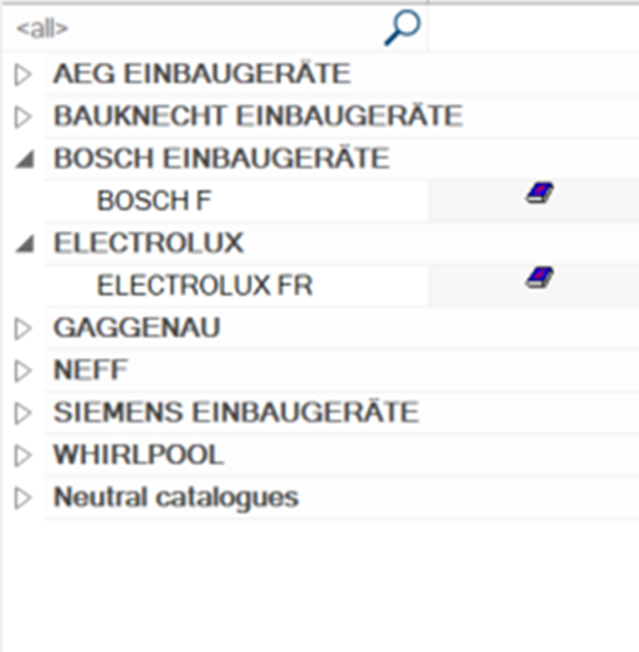Select the ELECTROLUX FR catalogue
This screenshot has height=652, width=639.
205,285
